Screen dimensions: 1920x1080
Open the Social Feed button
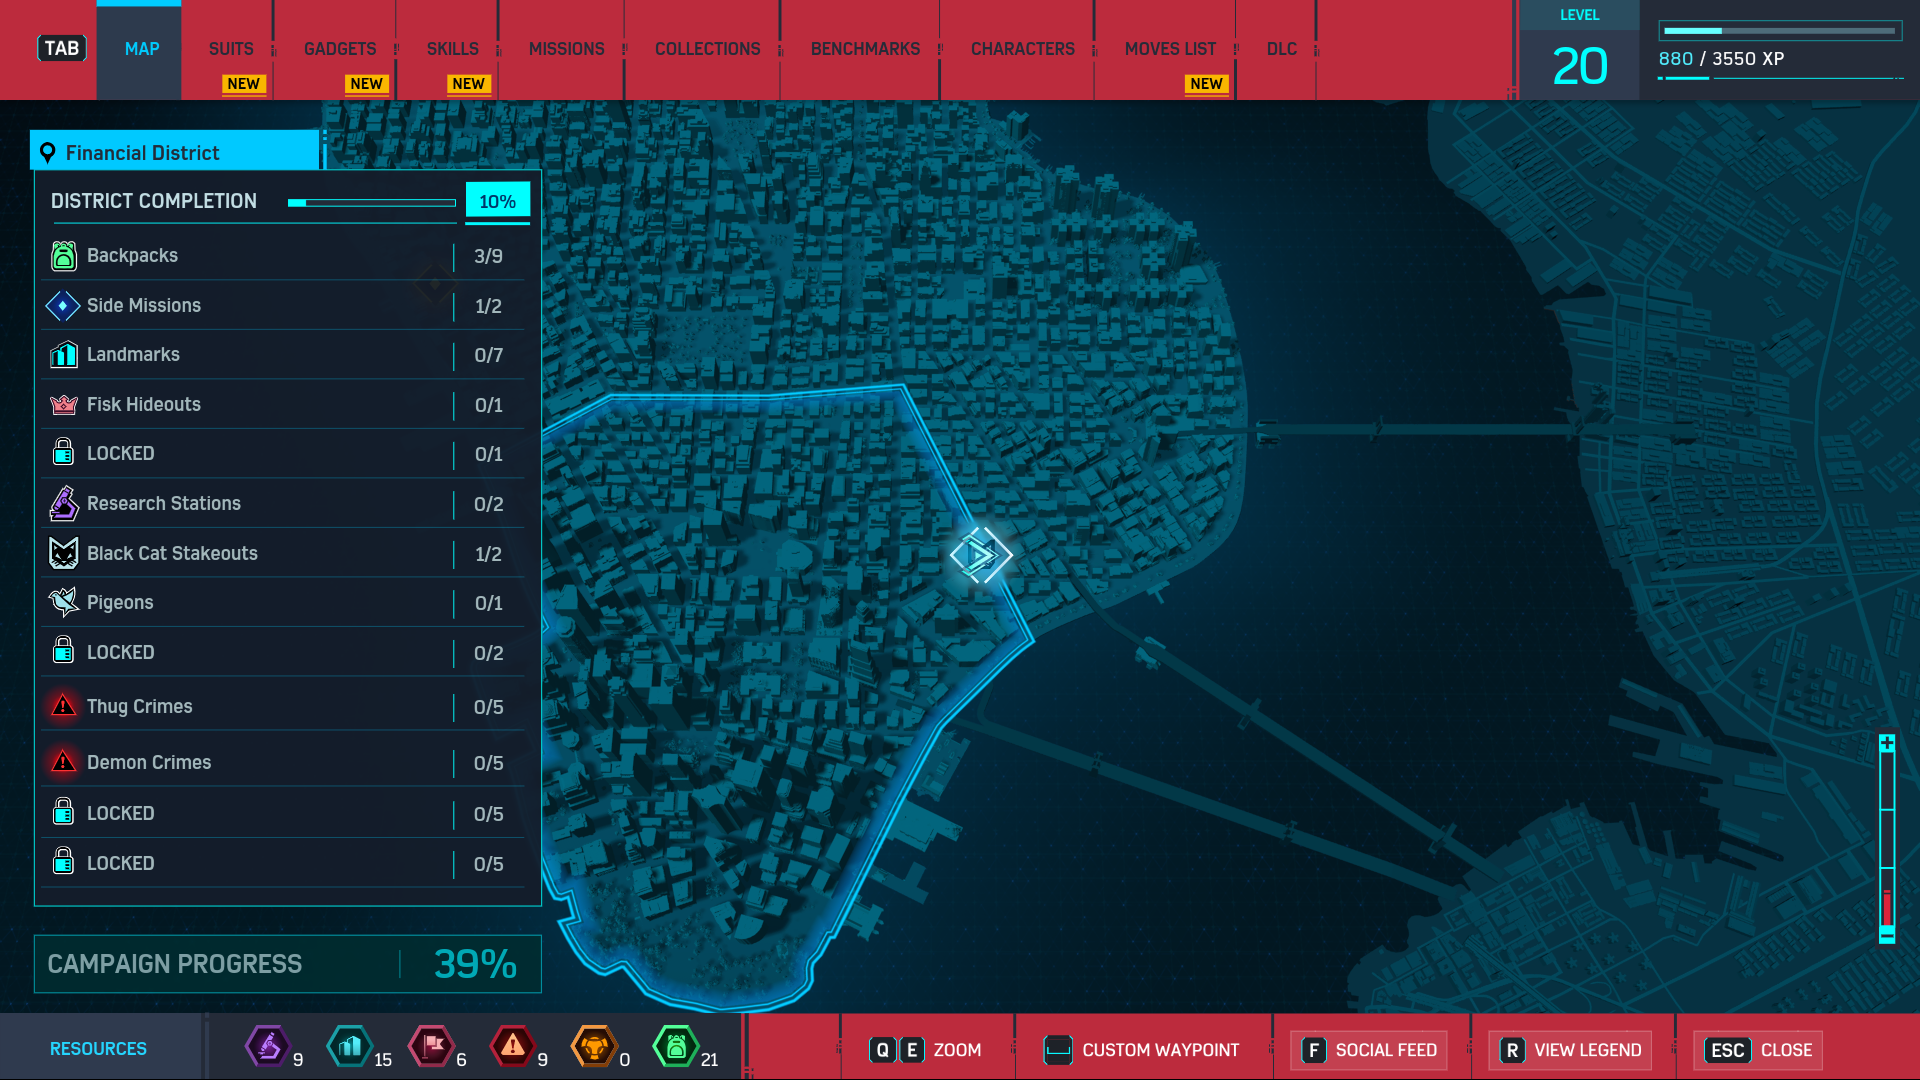[x=1369, y=1050]
